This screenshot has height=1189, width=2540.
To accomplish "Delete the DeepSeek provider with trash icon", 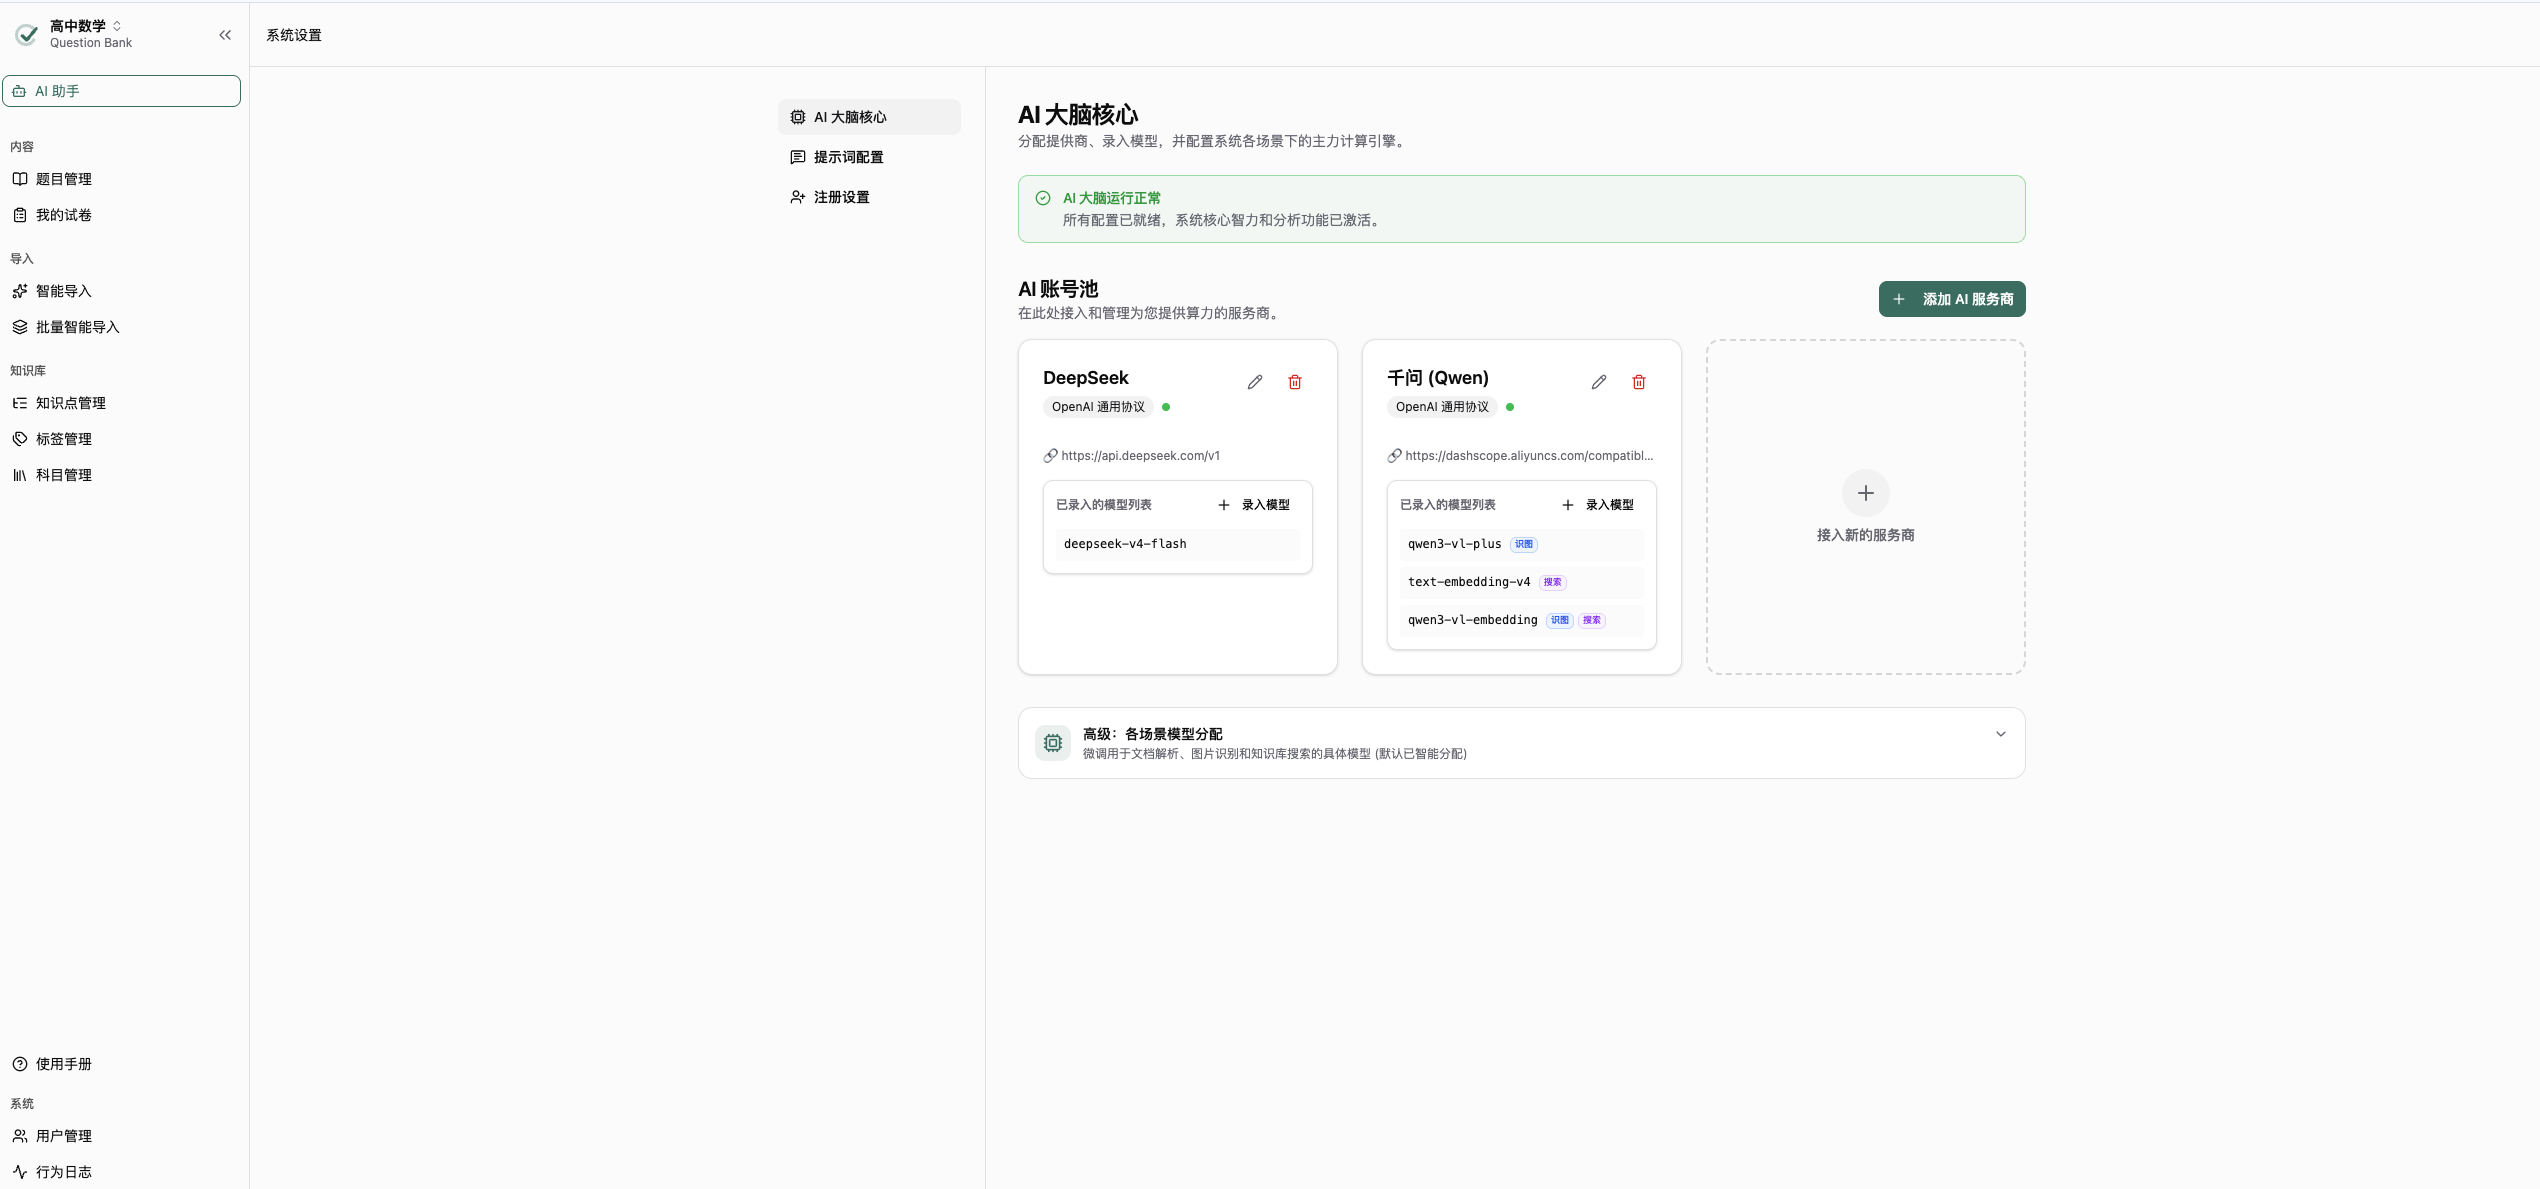I will (1295, 382).
